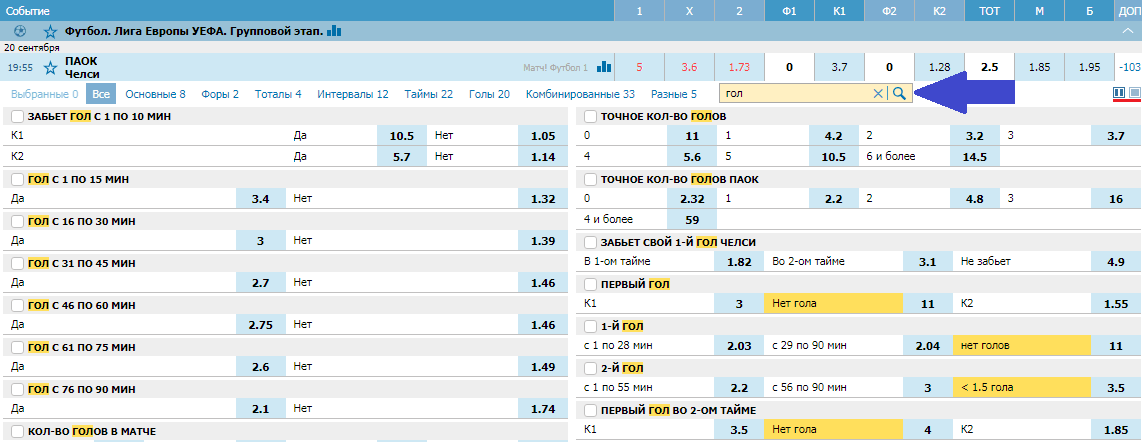The image size is (1142, 442).
Task: Check 'Гол с 16 по 30 мин' box
Action: pos(17,221)
